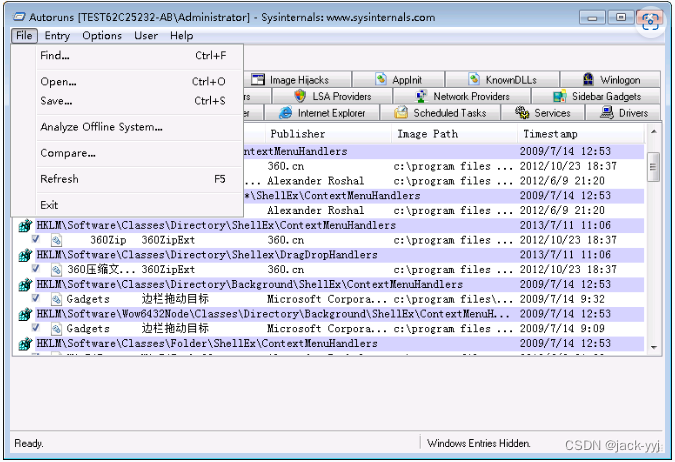Click KnownDLLs tab icon
This screenshot has height=462, width=675.
(474, 79)
